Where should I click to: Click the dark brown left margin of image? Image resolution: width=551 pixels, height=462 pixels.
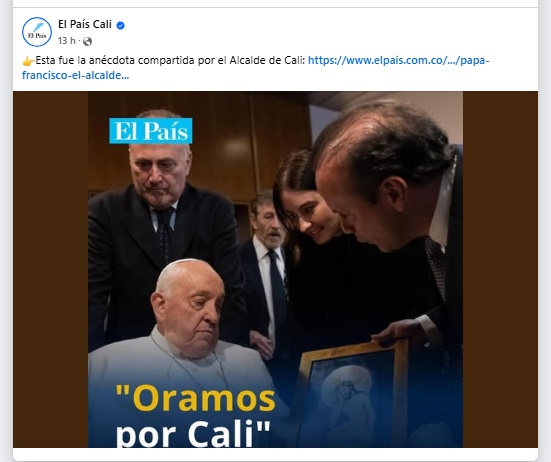coord(51,269)
